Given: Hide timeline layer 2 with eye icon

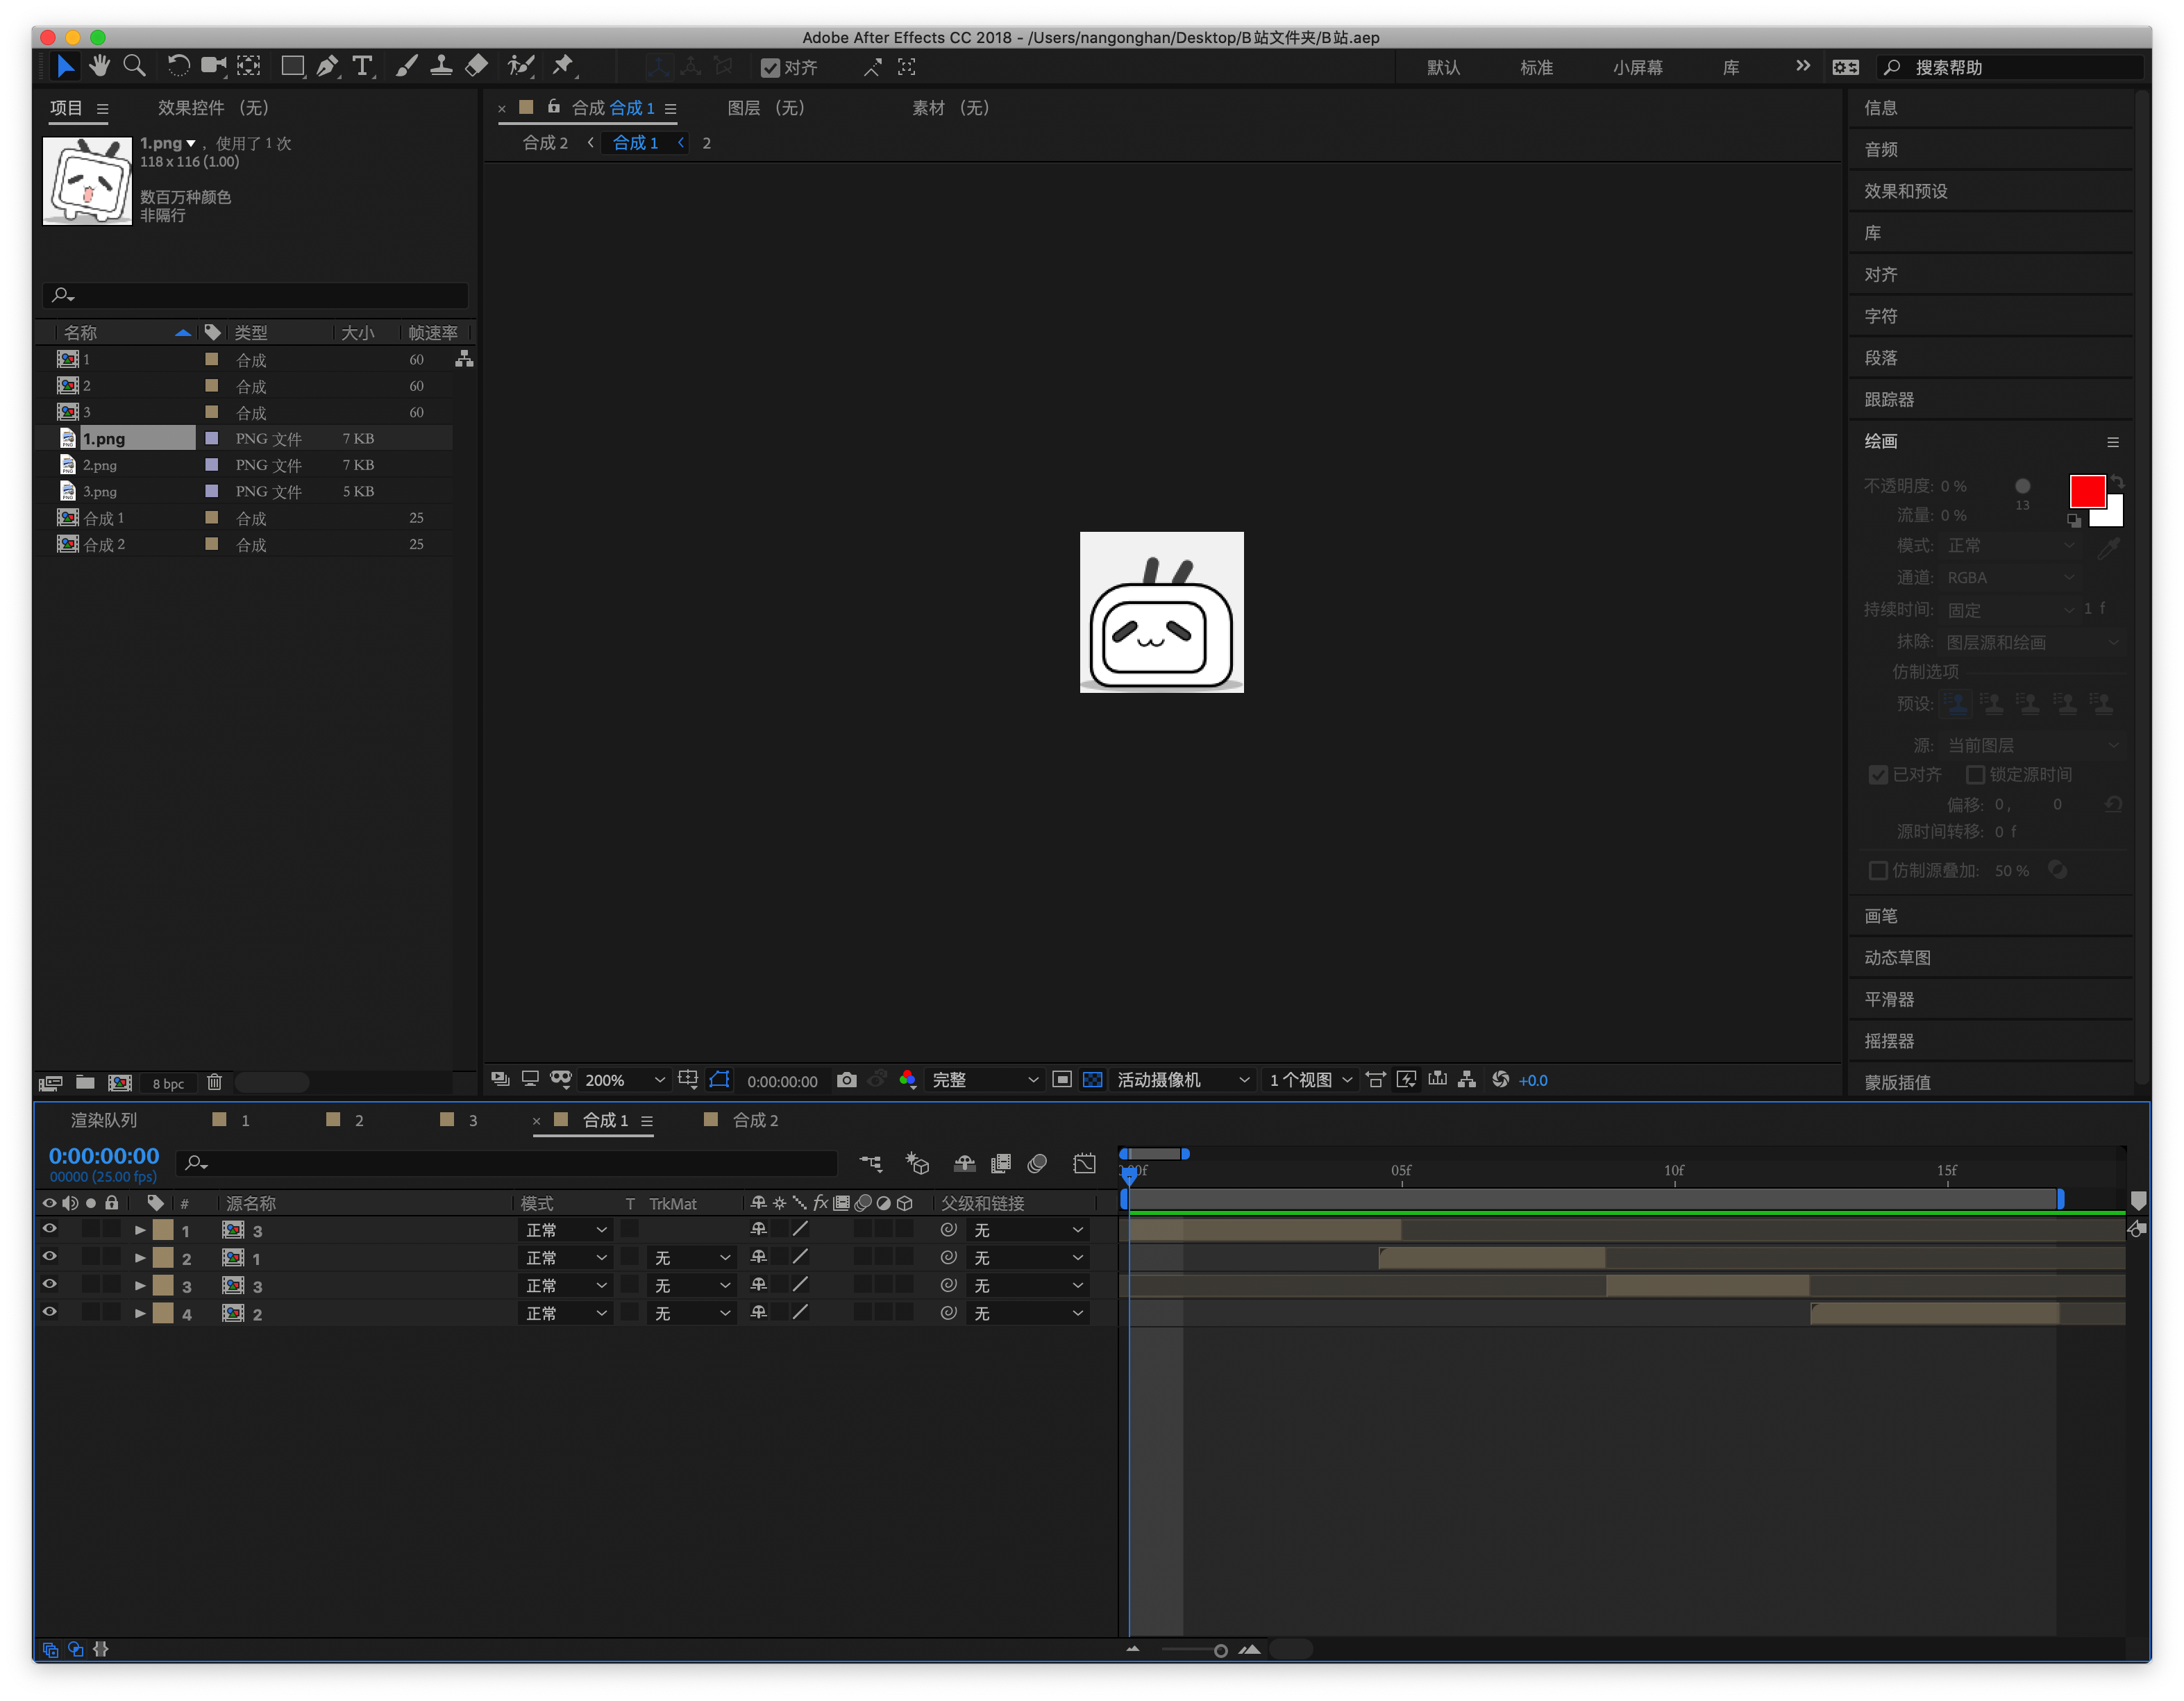Looking at the screenshot, I should [49, 1257].
